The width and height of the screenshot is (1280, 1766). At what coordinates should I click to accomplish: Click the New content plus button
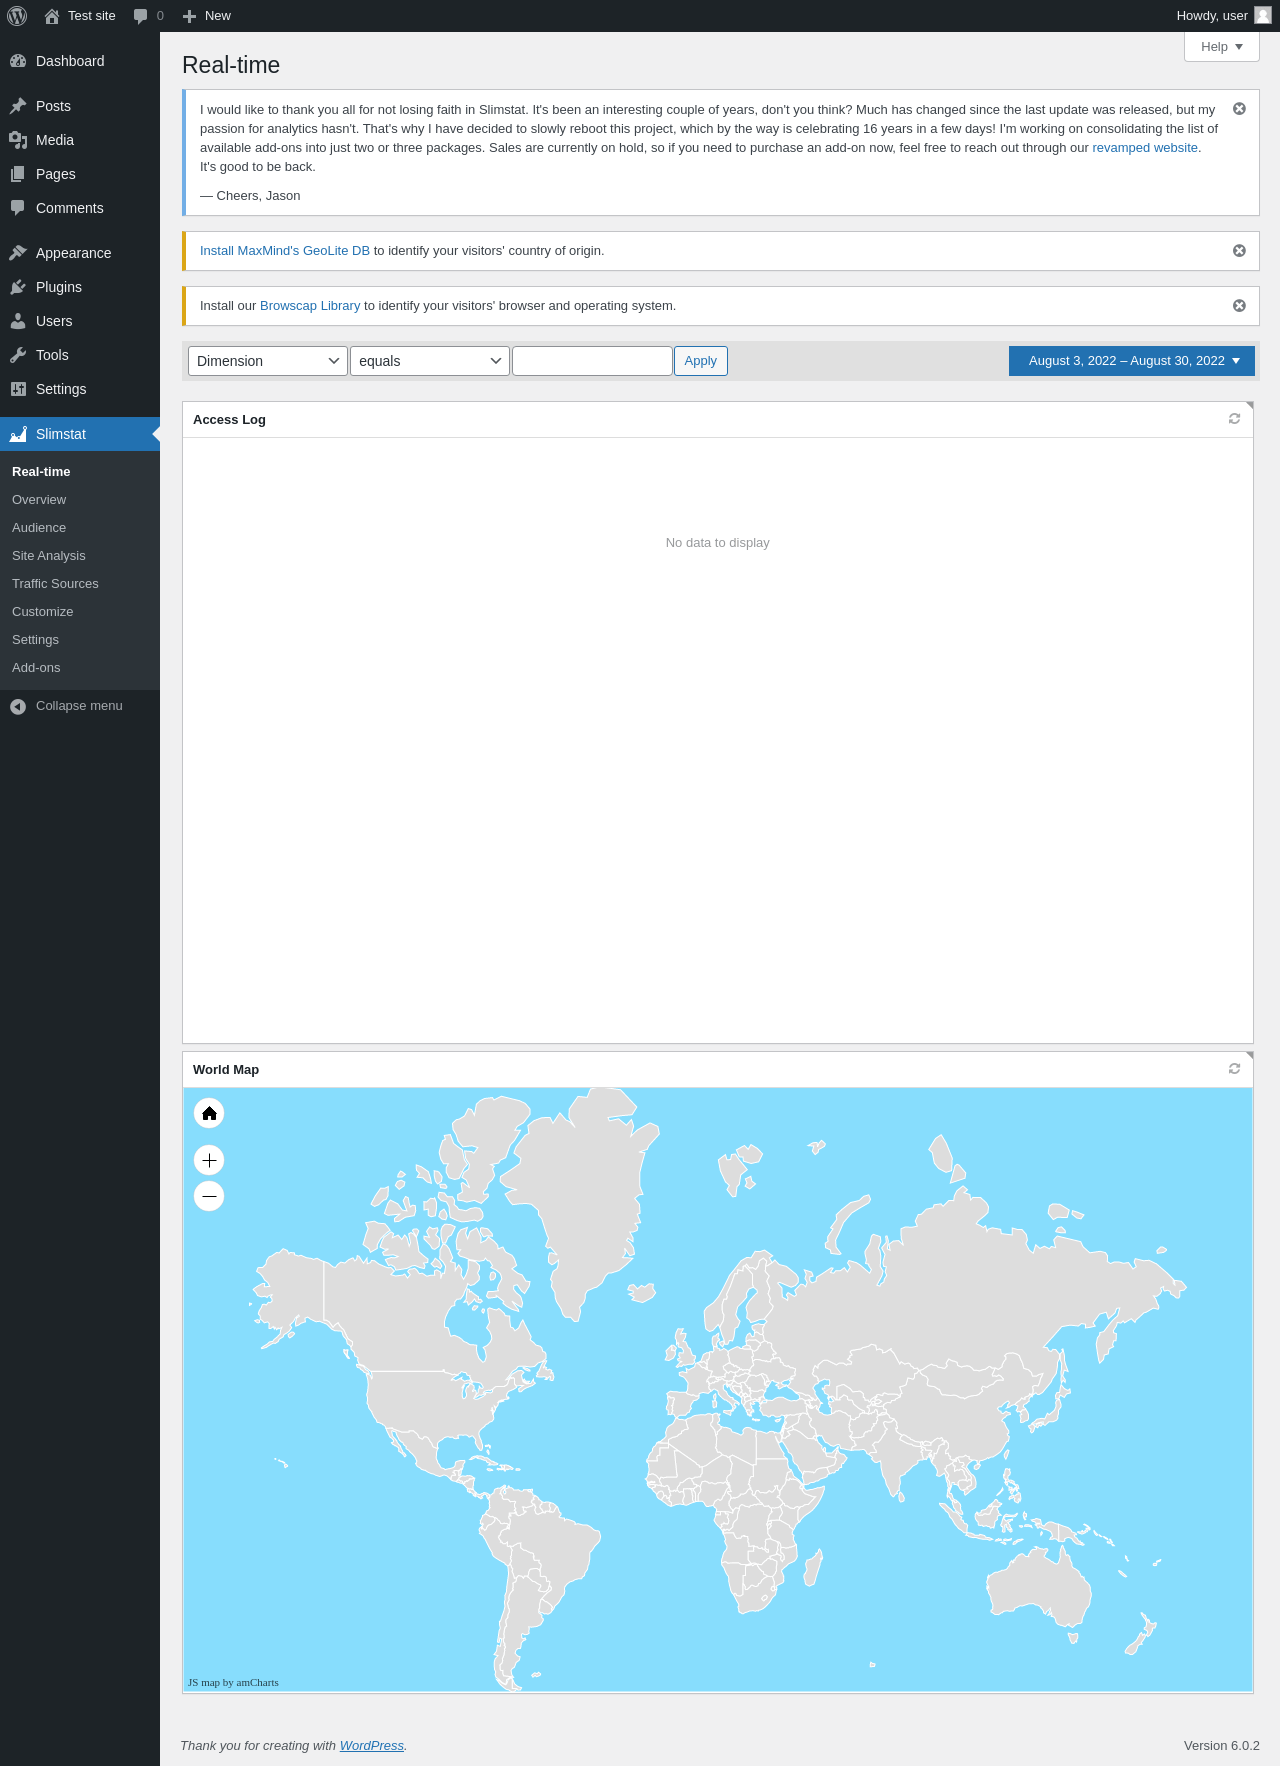(207, 16)
